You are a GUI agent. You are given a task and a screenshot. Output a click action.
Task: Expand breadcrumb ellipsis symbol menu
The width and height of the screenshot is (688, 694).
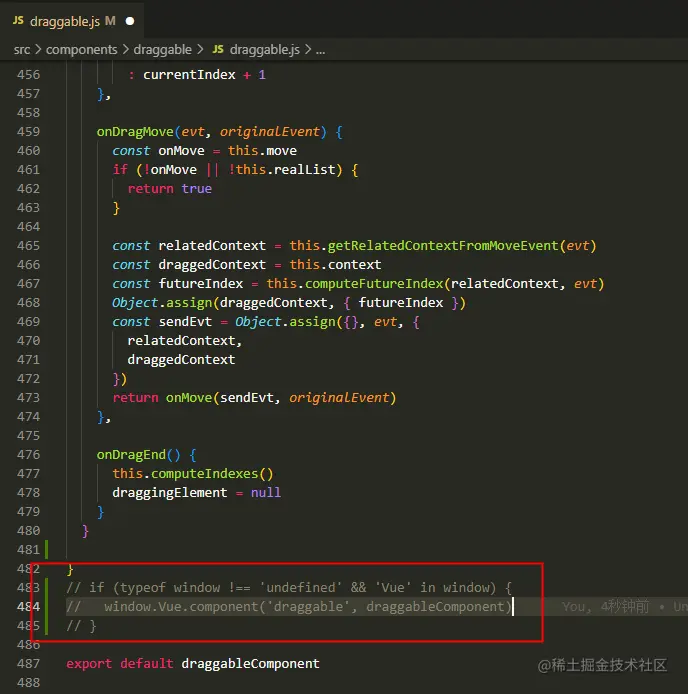click(x=321, y=50)
